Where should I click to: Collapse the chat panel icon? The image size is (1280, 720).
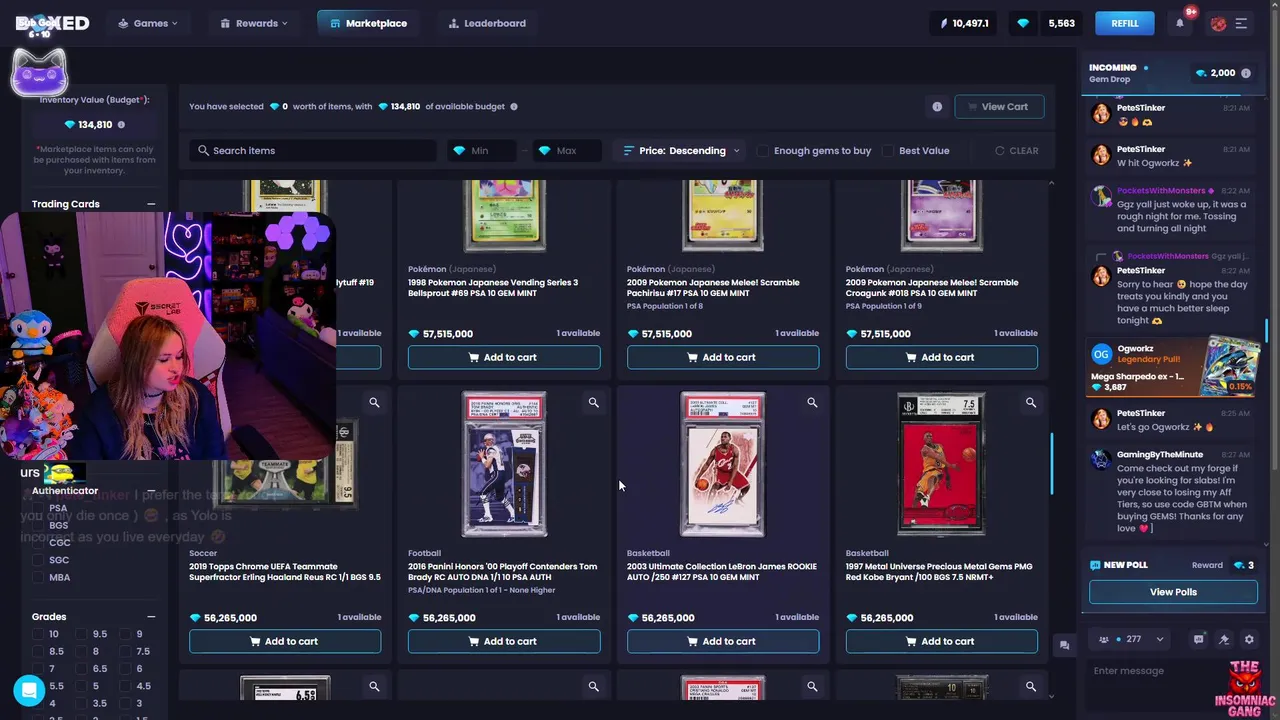pos(1064,646)
